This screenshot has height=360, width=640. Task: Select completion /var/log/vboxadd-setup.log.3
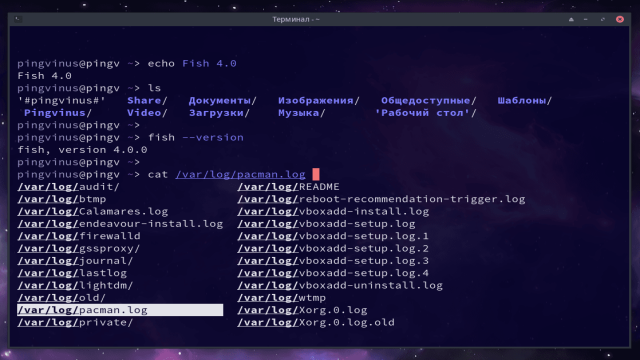pyautogui.click(x=333, y=261)
